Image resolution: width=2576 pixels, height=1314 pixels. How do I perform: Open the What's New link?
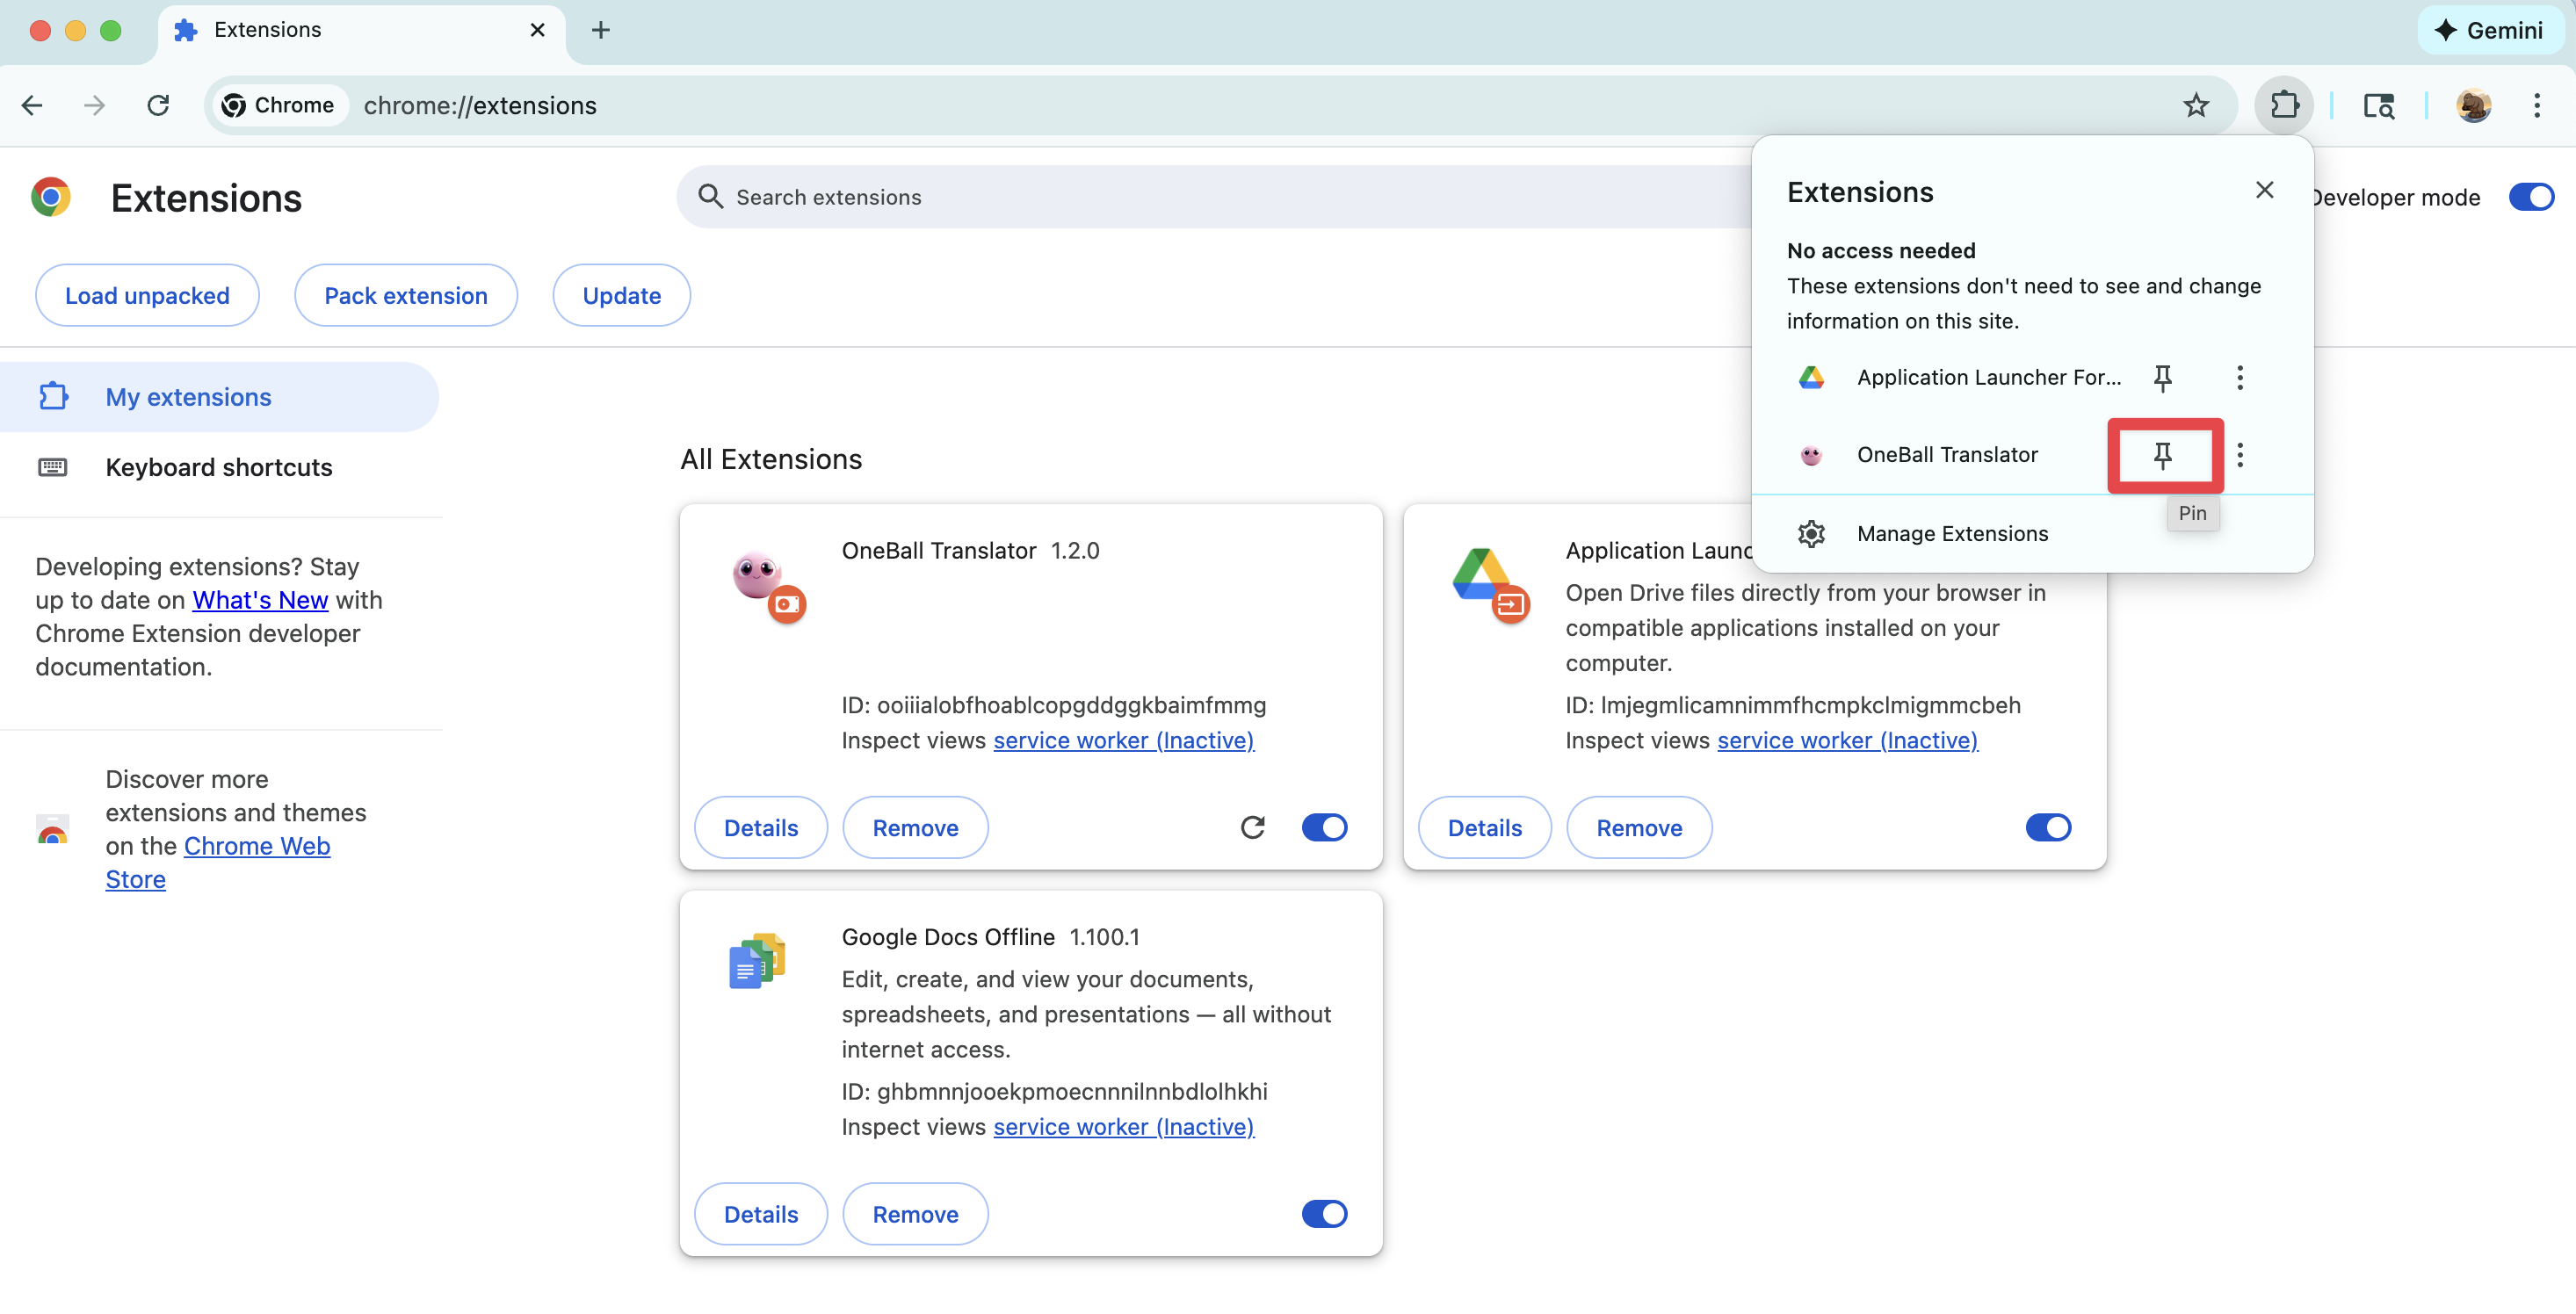click(x=260, y=600)
